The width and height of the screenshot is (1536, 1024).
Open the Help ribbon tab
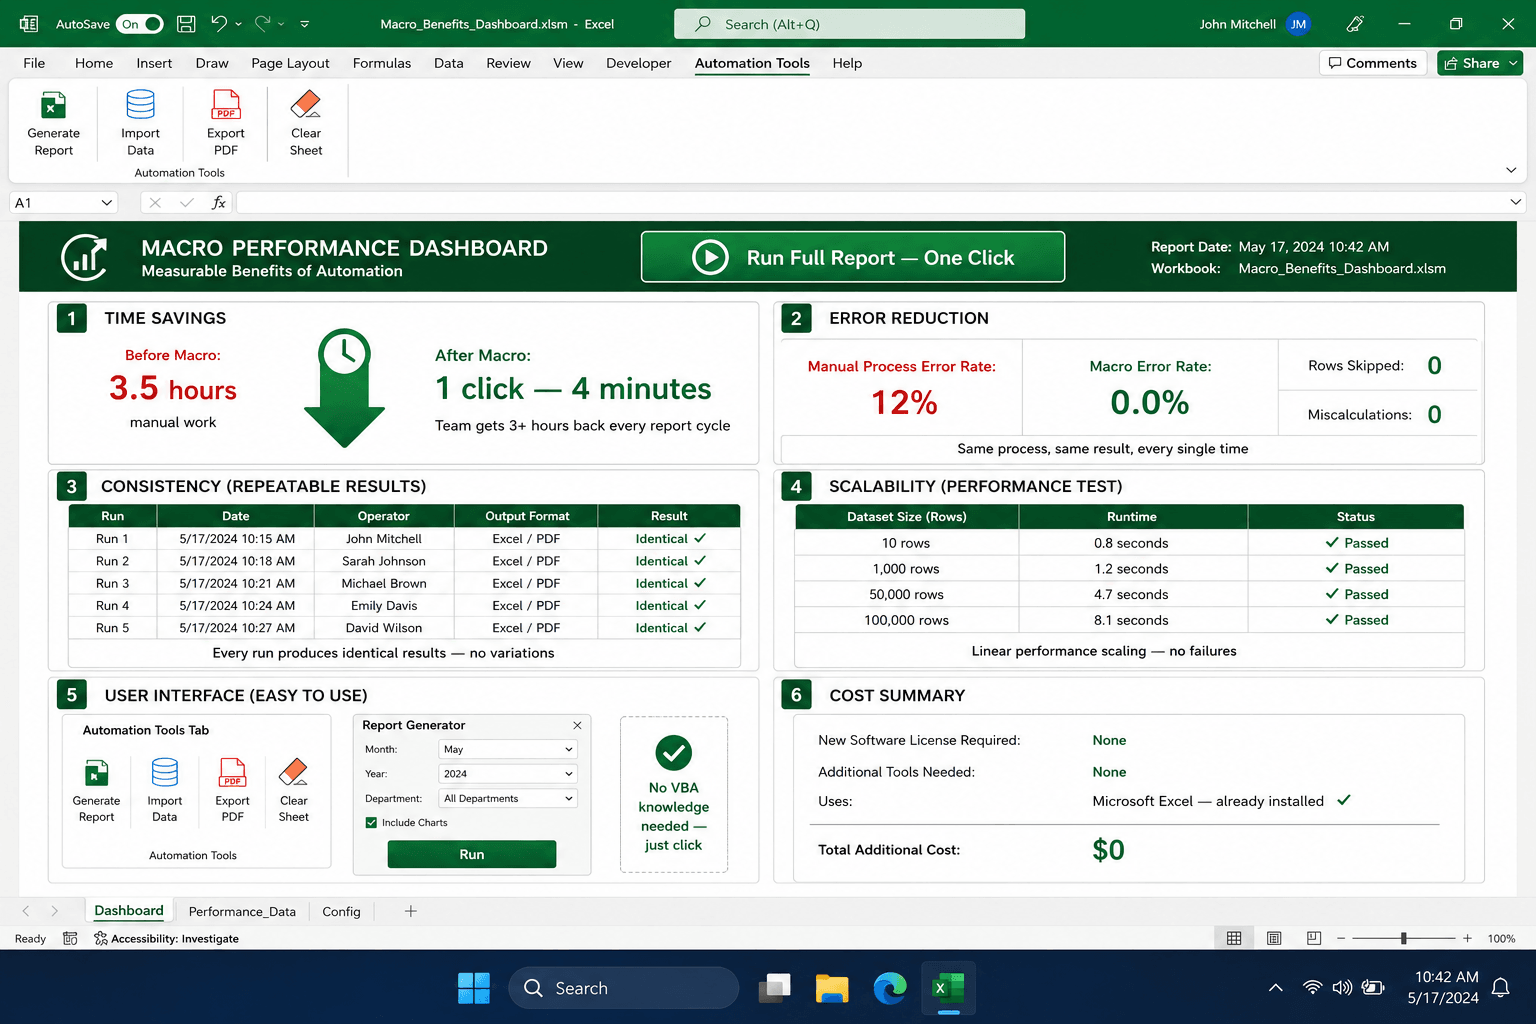(x=847, y=63)
